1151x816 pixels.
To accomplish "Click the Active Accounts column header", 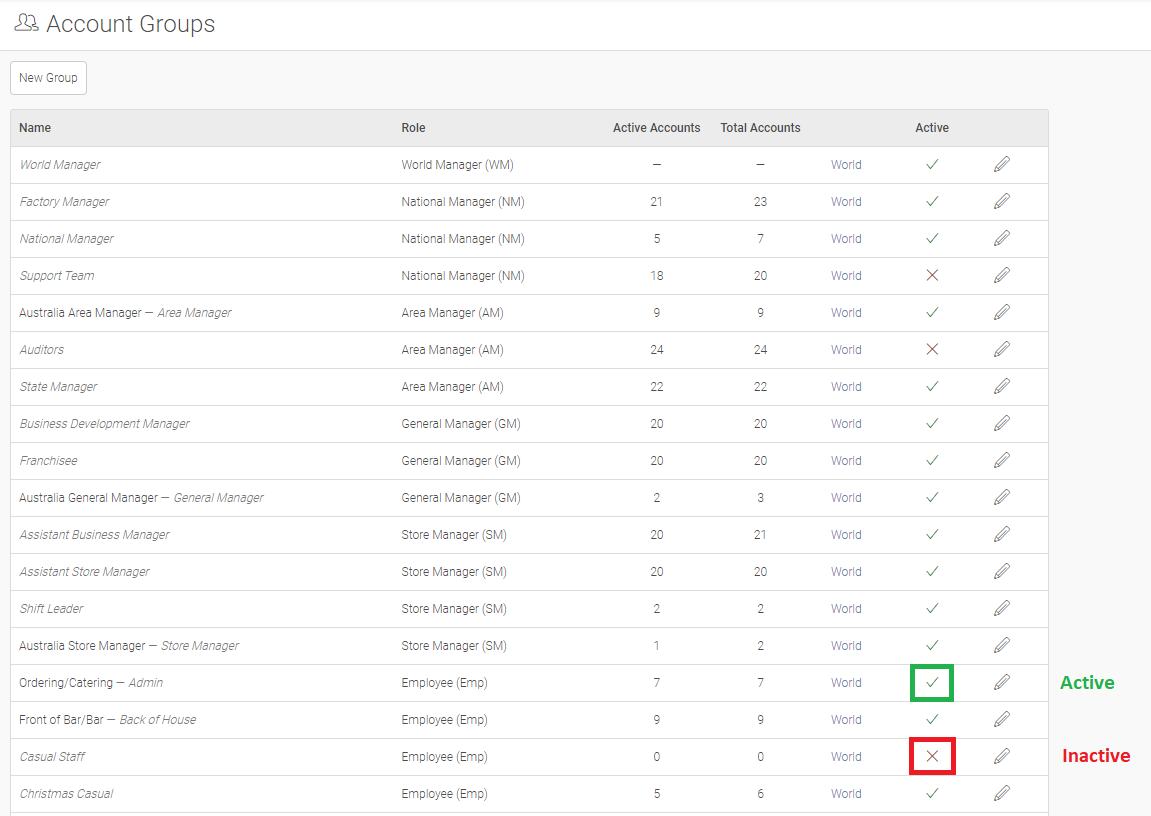I will coord(656,128).
